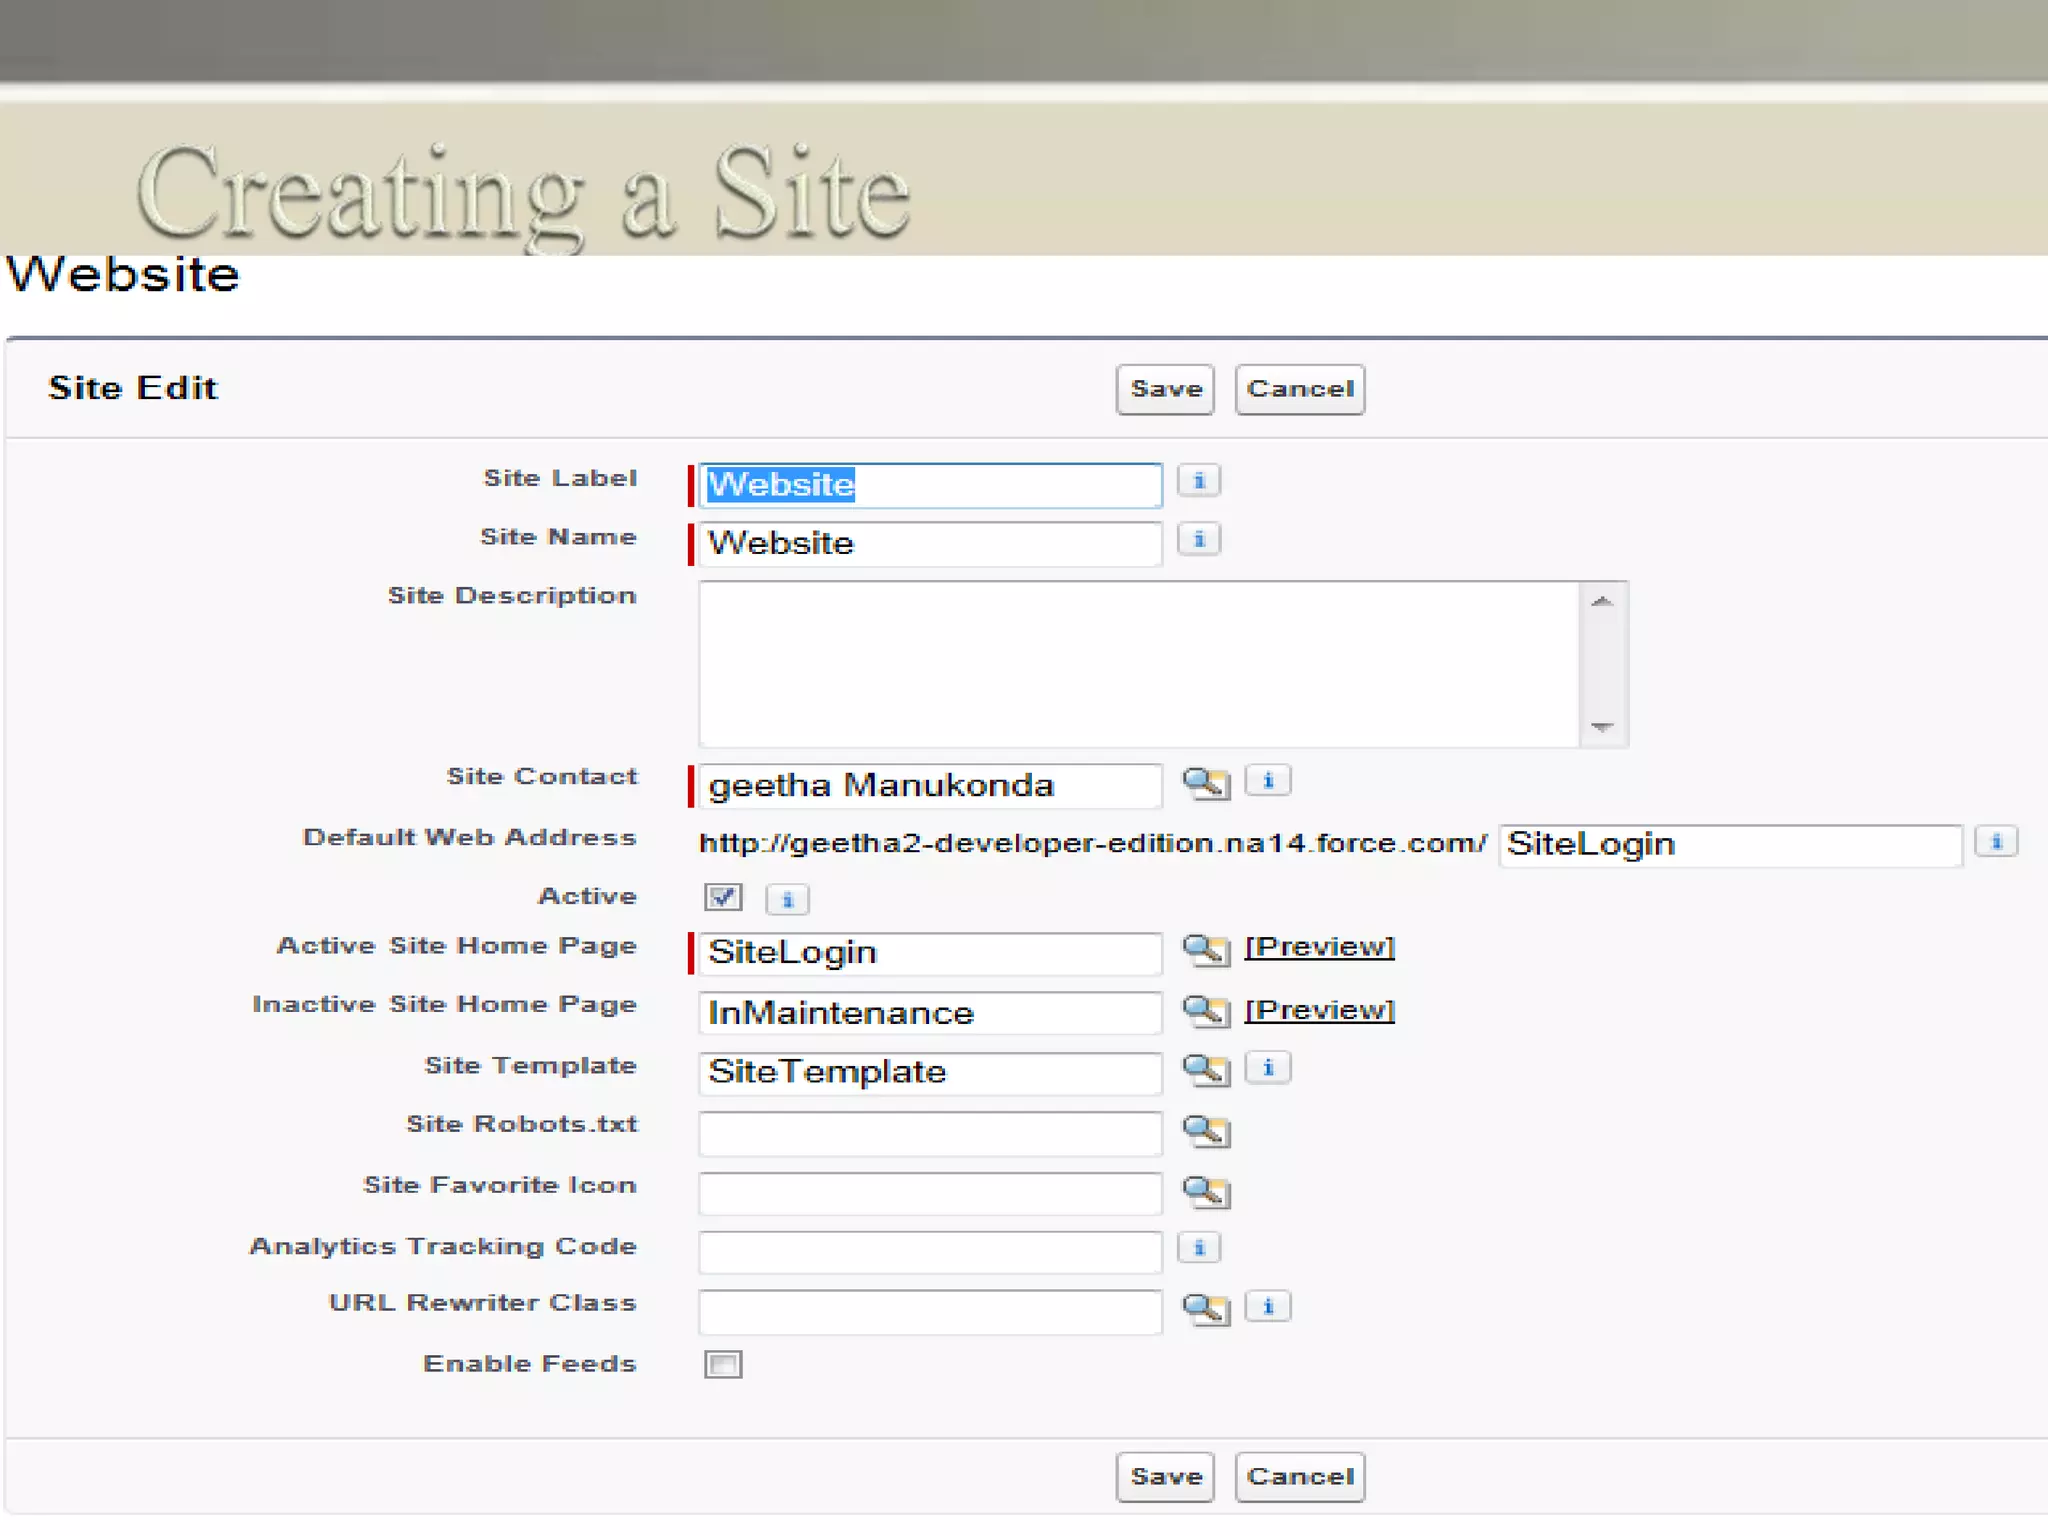
Task: Open the Active Site Home Page lookup
Action: [x=1205, y=950]
